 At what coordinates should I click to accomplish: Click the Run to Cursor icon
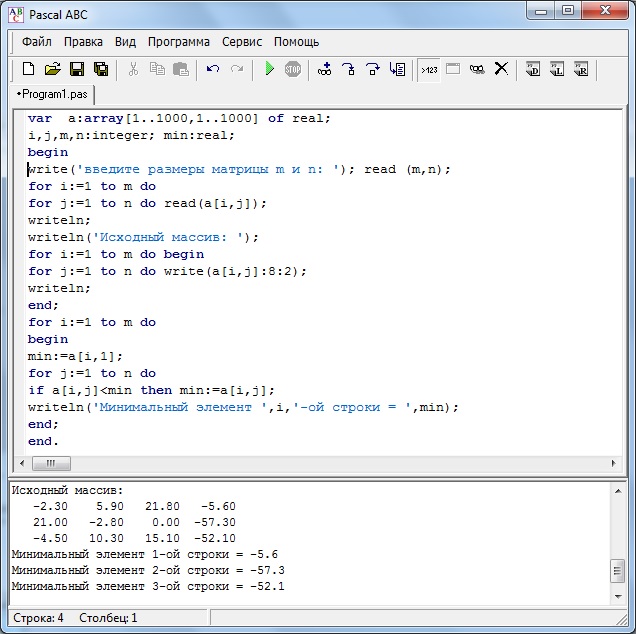(397, 69)
